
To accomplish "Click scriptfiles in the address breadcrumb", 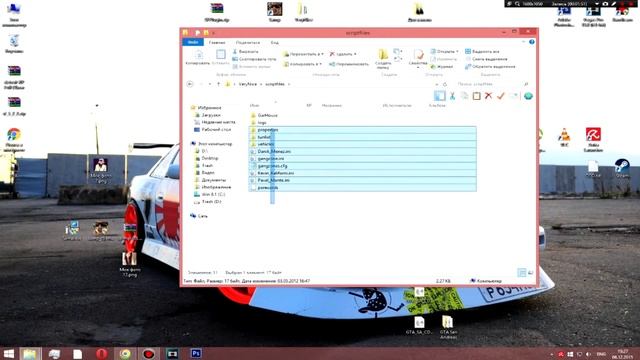I will tap(275, 84).
